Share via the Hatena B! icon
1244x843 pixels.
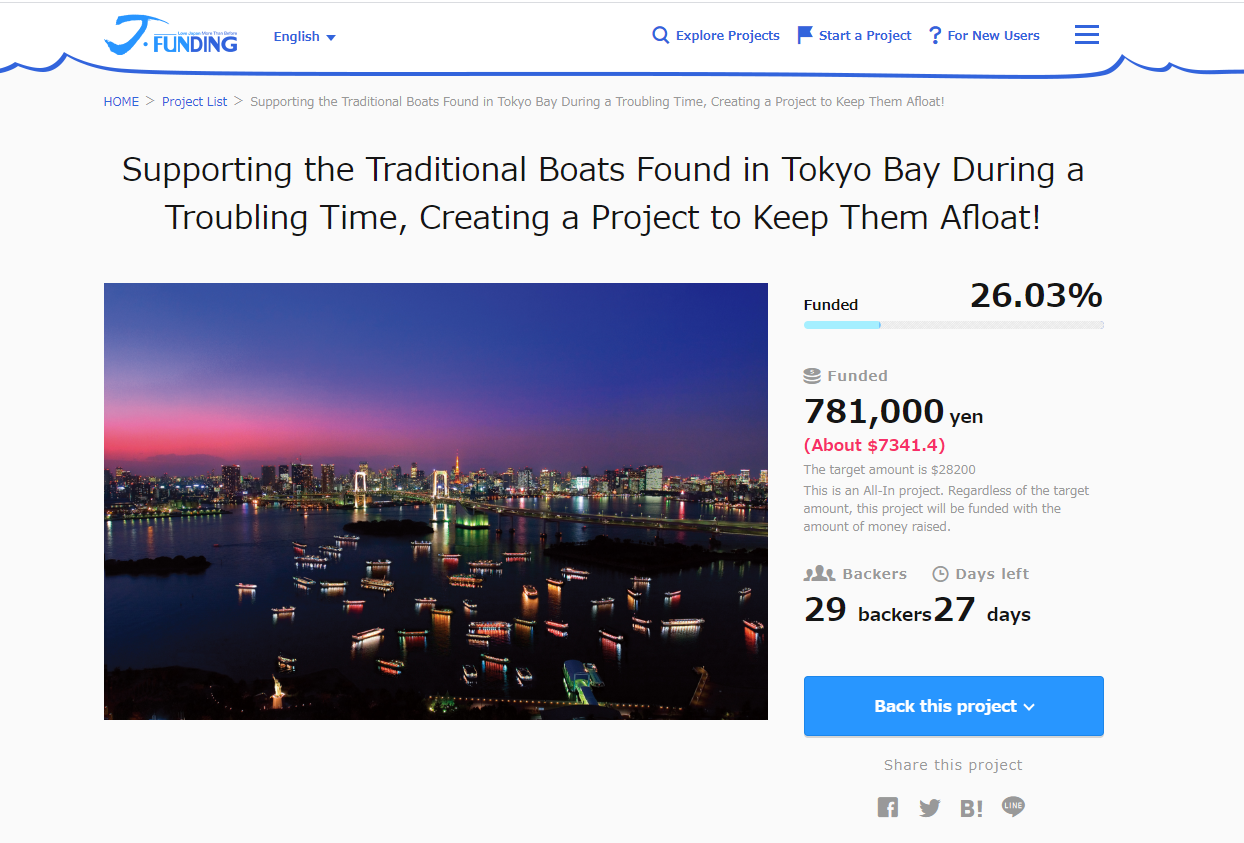(x=971, y=808)
